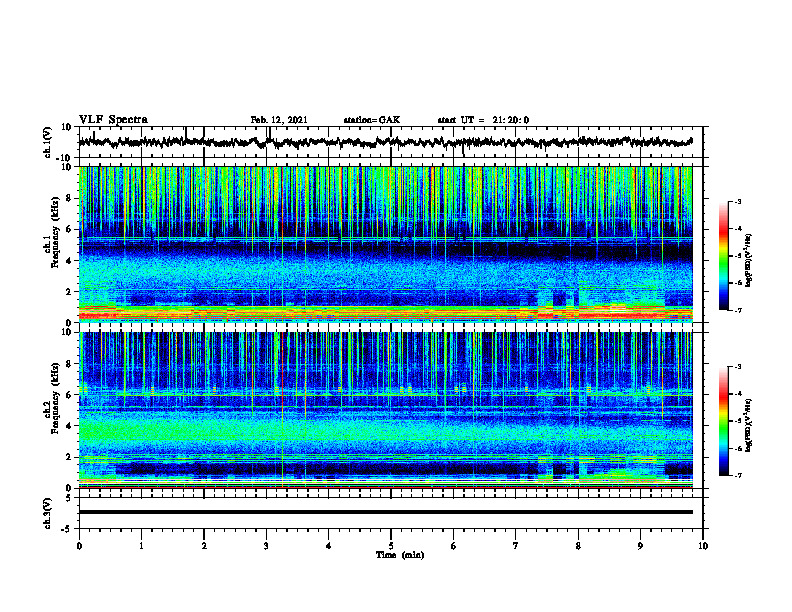
Task: Click the log(PSD) label beside the ch.2 color bar
Action: [x=749, y=425]
